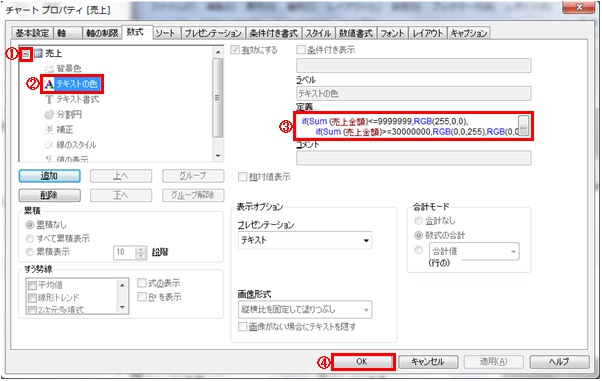Increase the 段階 stepper value
The width and height of the screenshot is (602, 381).
pos(141,249)
